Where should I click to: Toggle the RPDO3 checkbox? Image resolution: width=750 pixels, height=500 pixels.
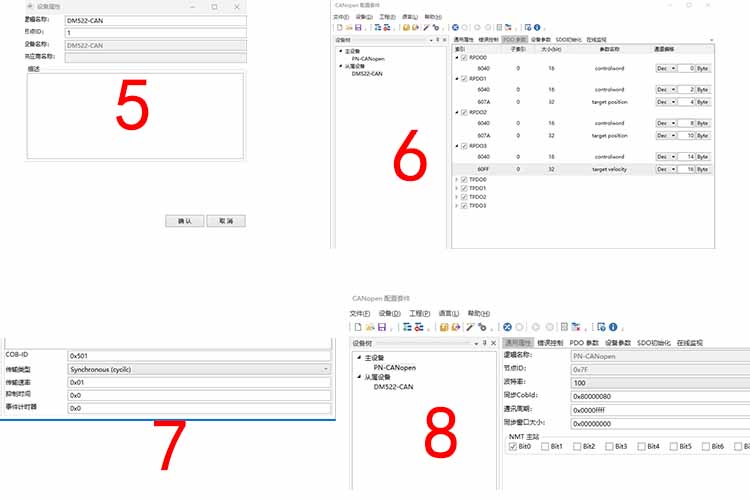(x=464, y=146)
